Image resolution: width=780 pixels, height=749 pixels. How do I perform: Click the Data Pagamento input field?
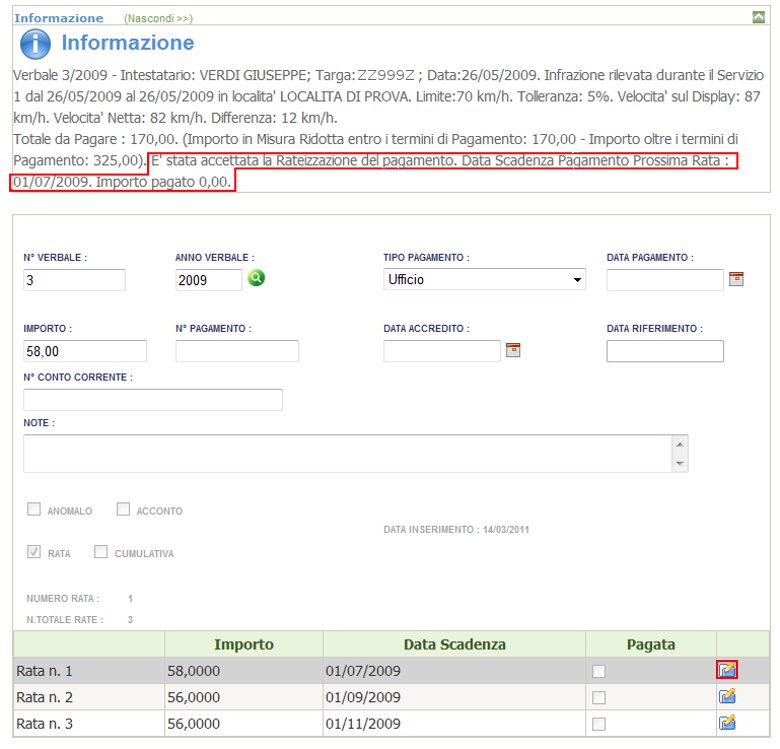665,280
